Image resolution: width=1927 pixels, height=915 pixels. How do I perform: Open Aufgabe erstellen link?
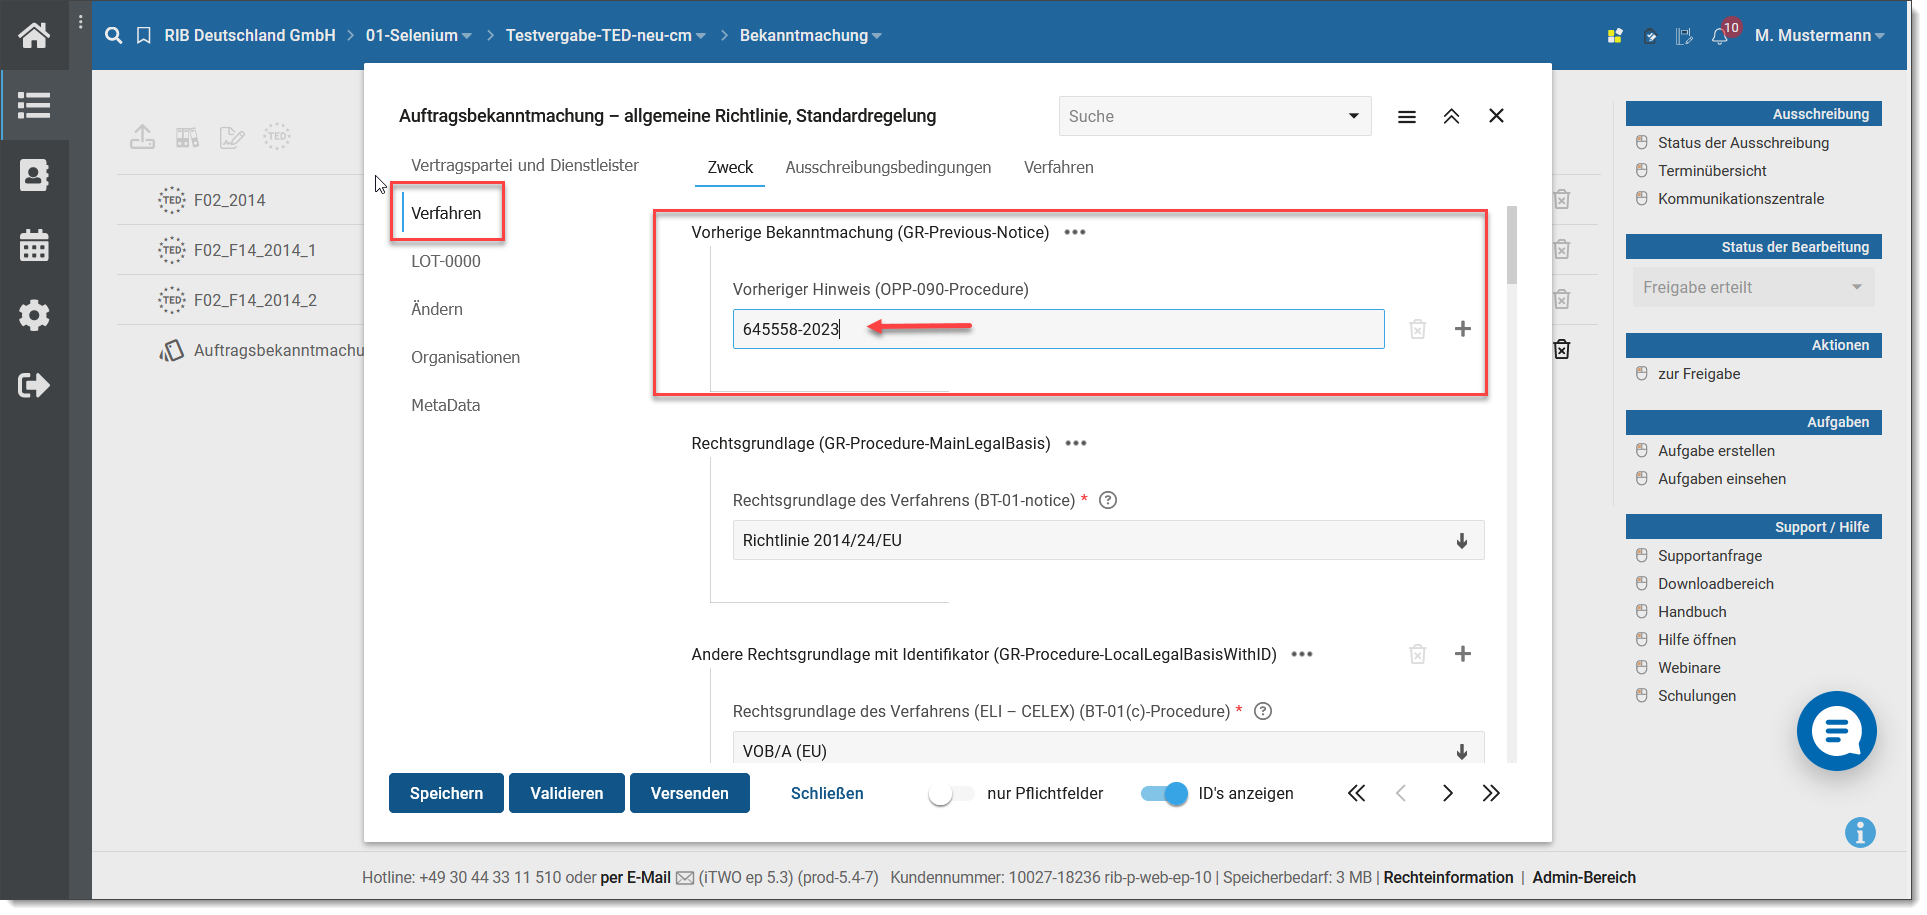1716,451
